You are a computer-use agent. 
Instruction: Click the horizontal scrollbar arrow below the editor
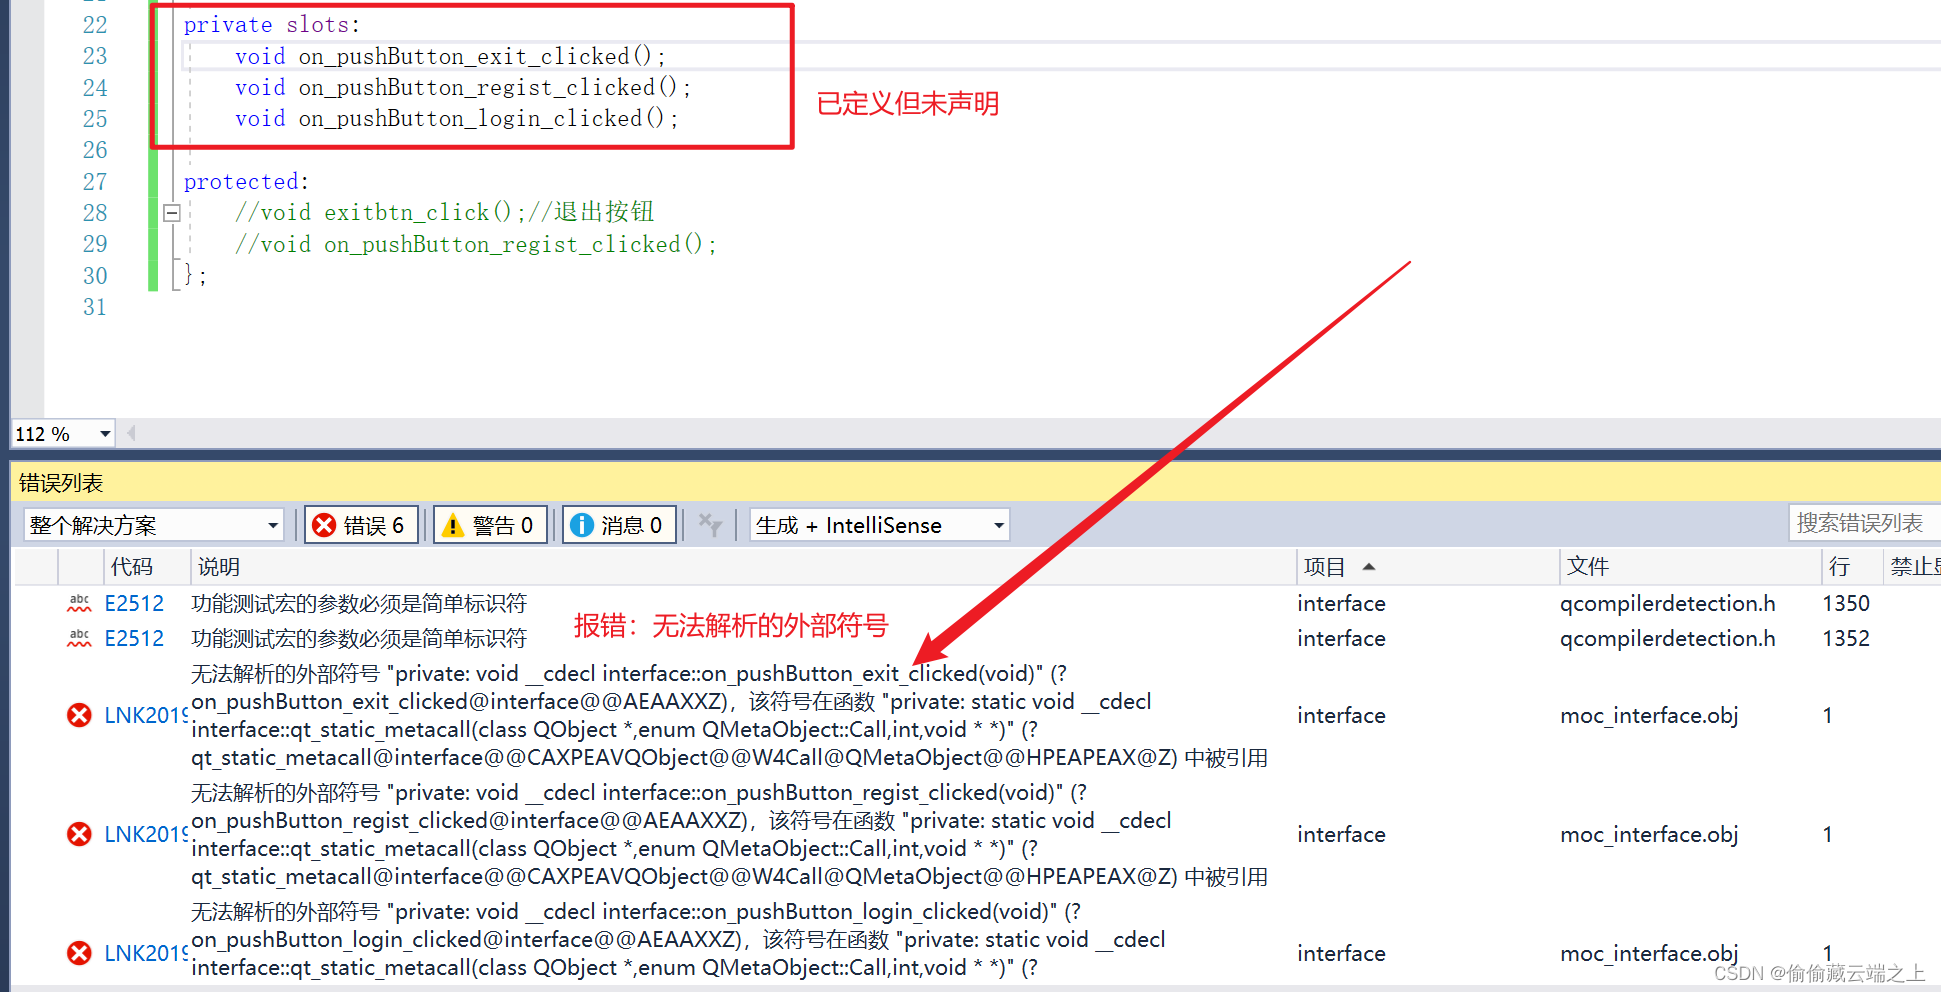(130, 433)
